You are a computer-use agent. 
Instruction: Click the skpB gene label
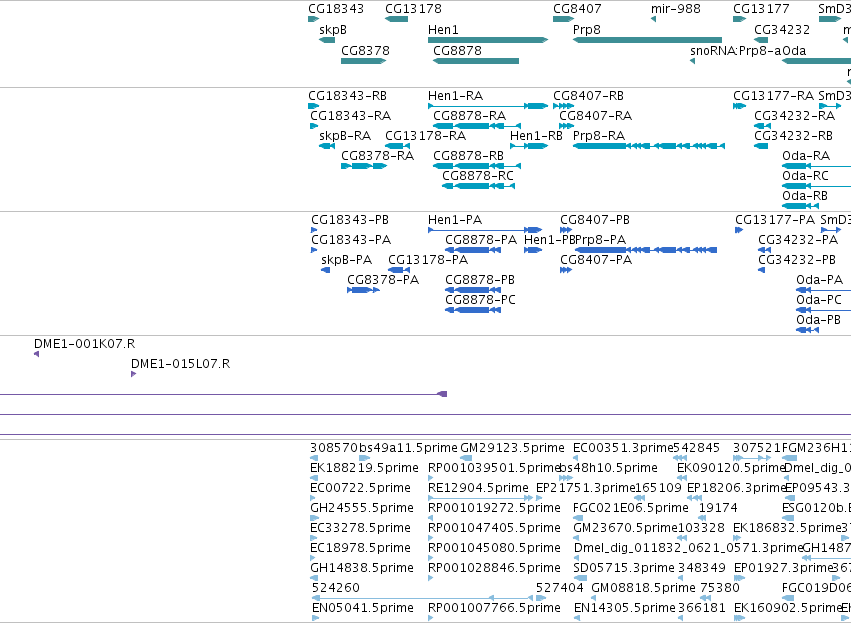click(333, 30)
